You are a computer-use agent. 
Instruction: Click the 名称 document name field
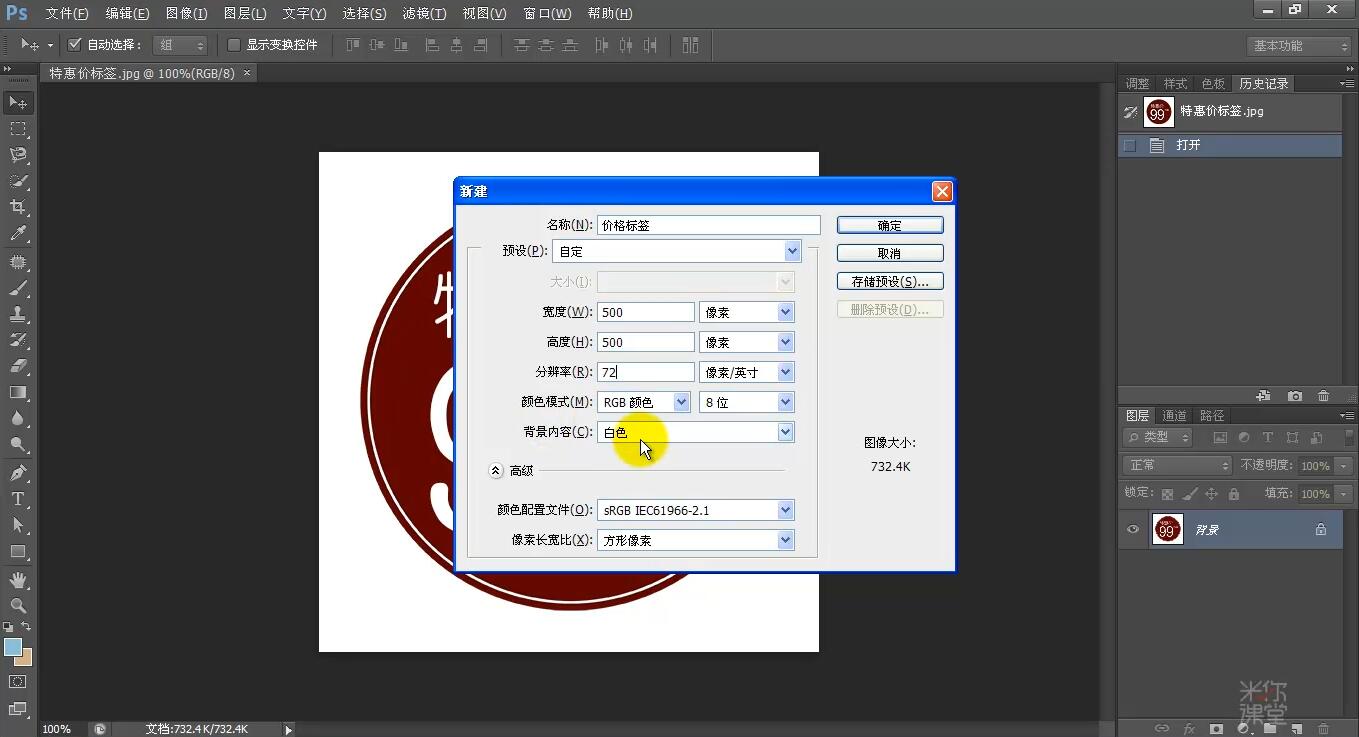707,224
